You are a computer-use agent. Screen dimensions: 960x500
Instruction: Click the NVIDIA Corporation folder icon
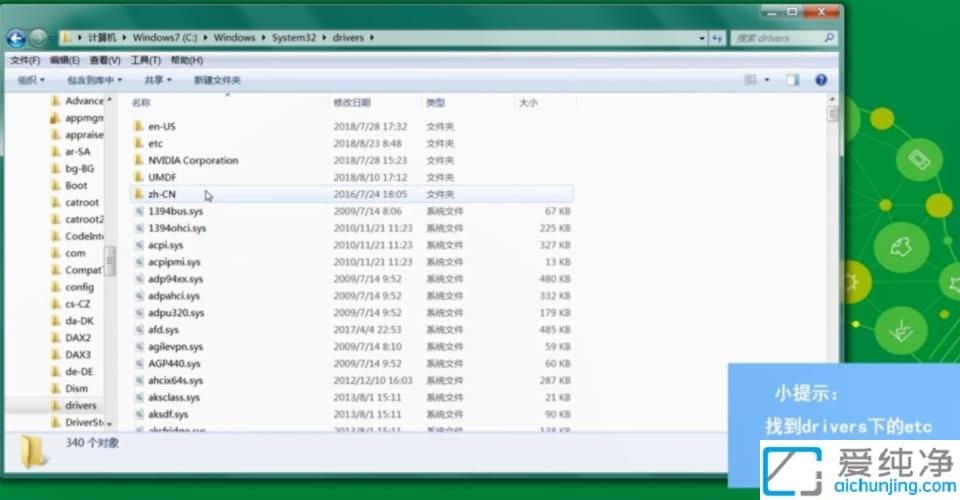(x=139, y=160)
